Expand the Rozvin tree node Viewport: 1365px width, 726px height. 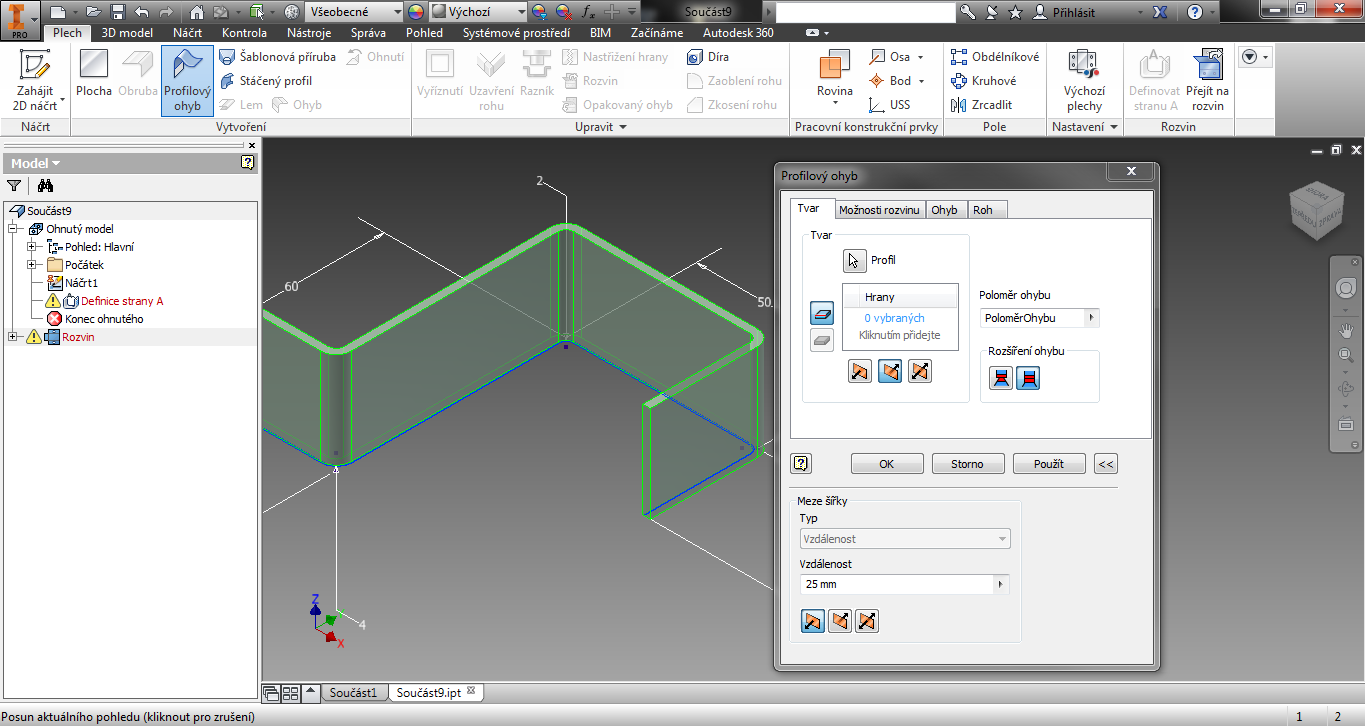[13, 337]
